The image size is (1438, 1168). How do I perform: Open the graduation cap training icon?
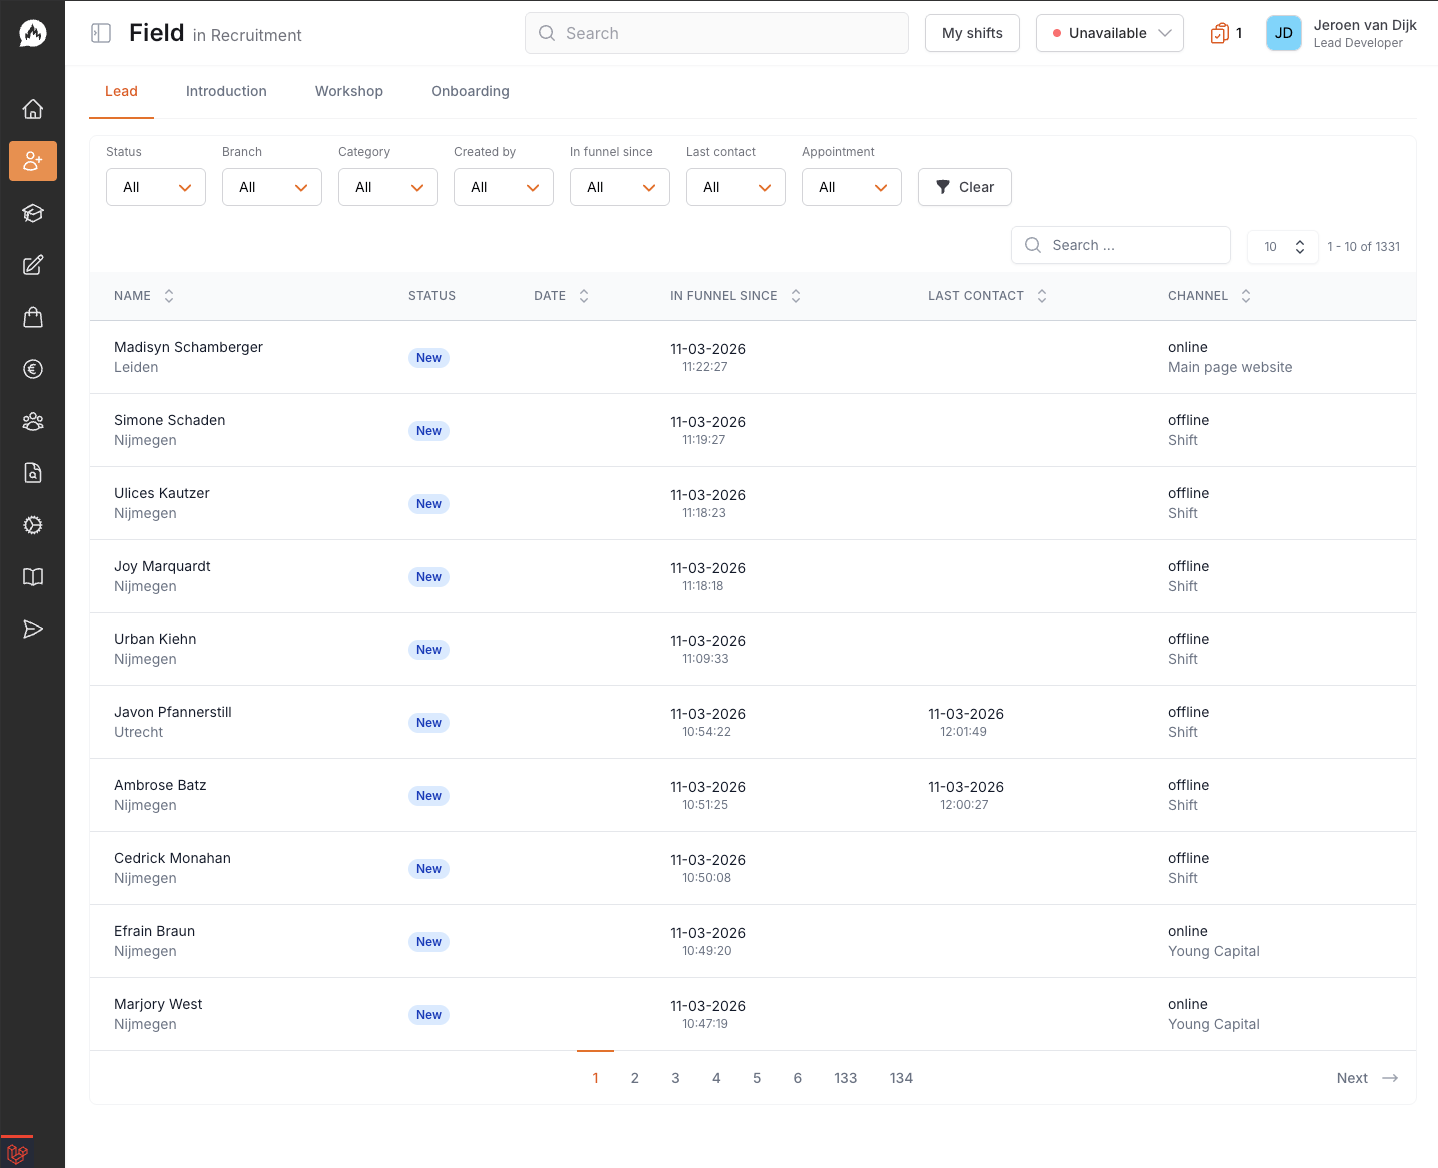[33, 213]
